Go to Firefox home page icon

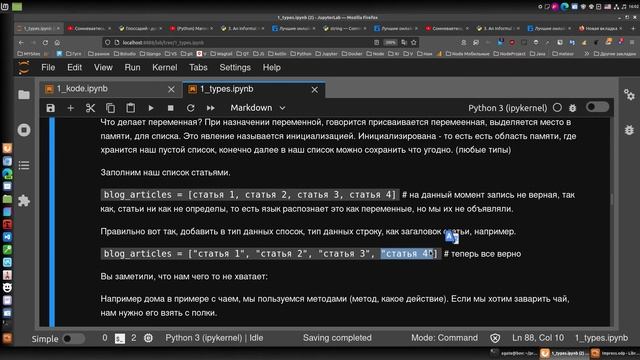pyautogui.click(x=57, y=42)
